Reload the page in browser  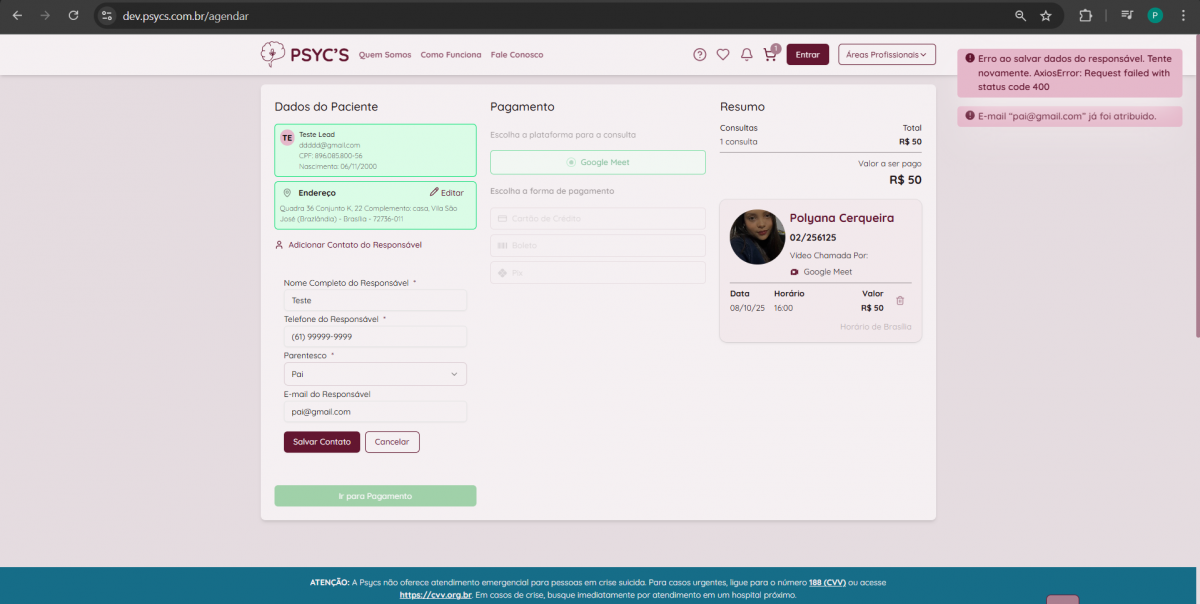pyautogui.click(x=73, y=16)
